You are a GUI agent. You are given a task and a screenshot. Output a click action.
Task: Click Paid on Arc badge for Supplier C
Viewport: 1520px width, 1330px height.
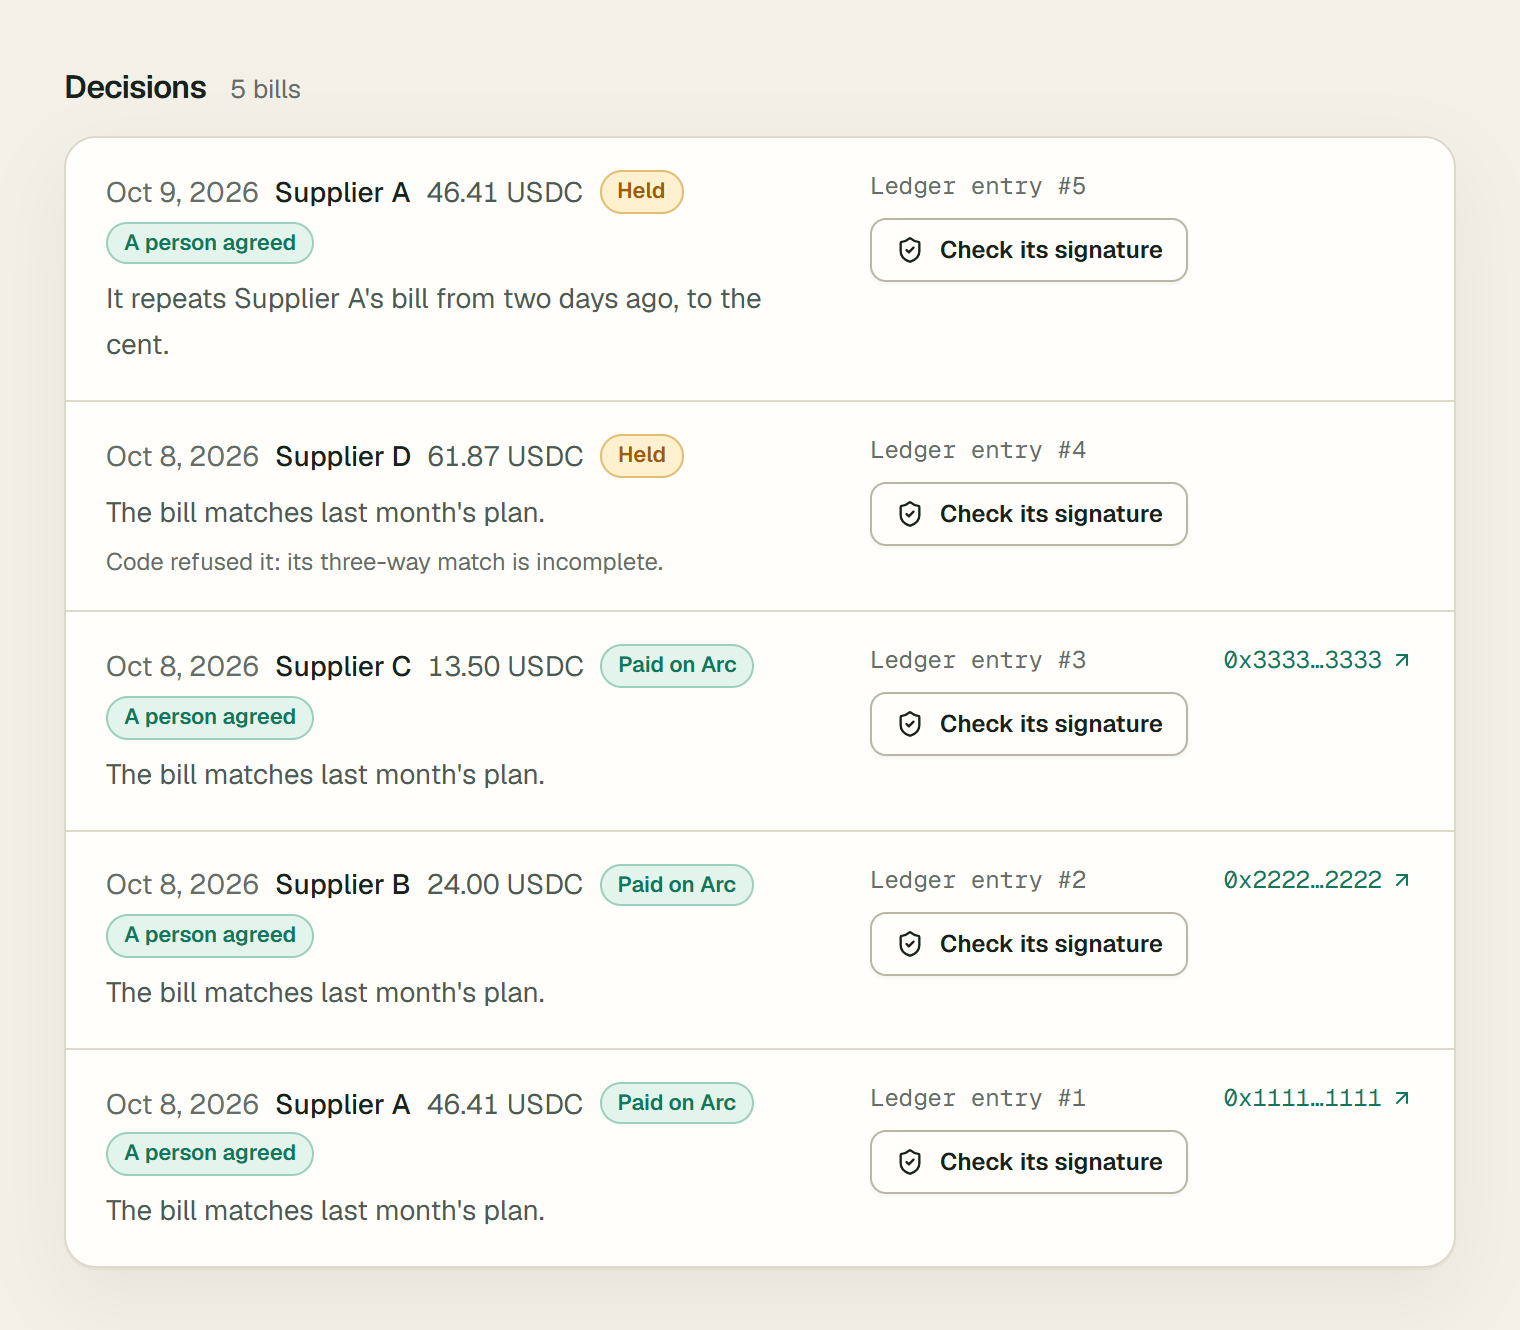tap(677, 666)
